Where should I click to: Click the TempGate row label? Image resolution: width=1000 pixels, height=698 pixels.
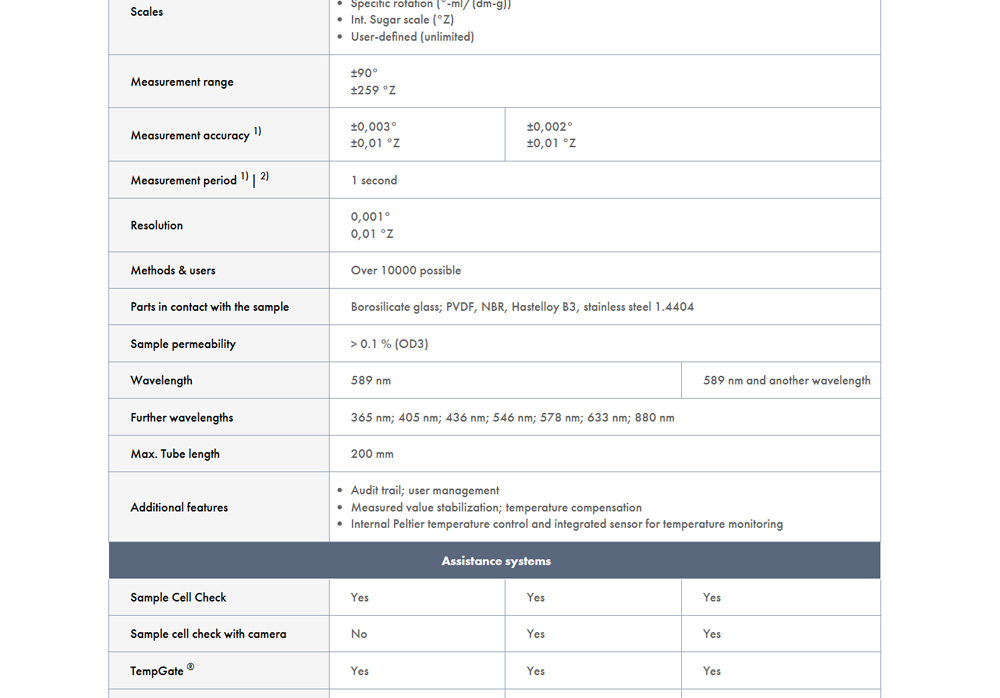coord(157,671)
